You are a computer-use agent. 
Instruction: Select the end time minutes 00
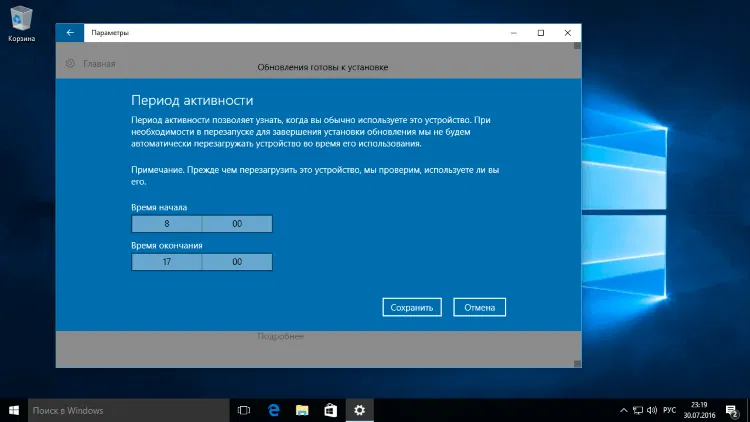(237, 262)
